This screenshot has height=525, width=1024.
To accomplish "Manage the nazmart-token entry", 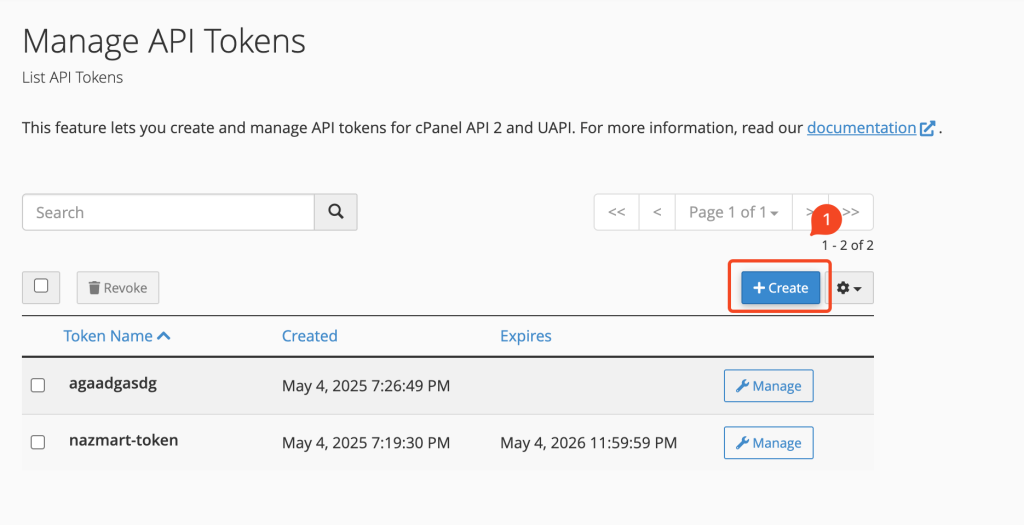I will click(769, 443).
